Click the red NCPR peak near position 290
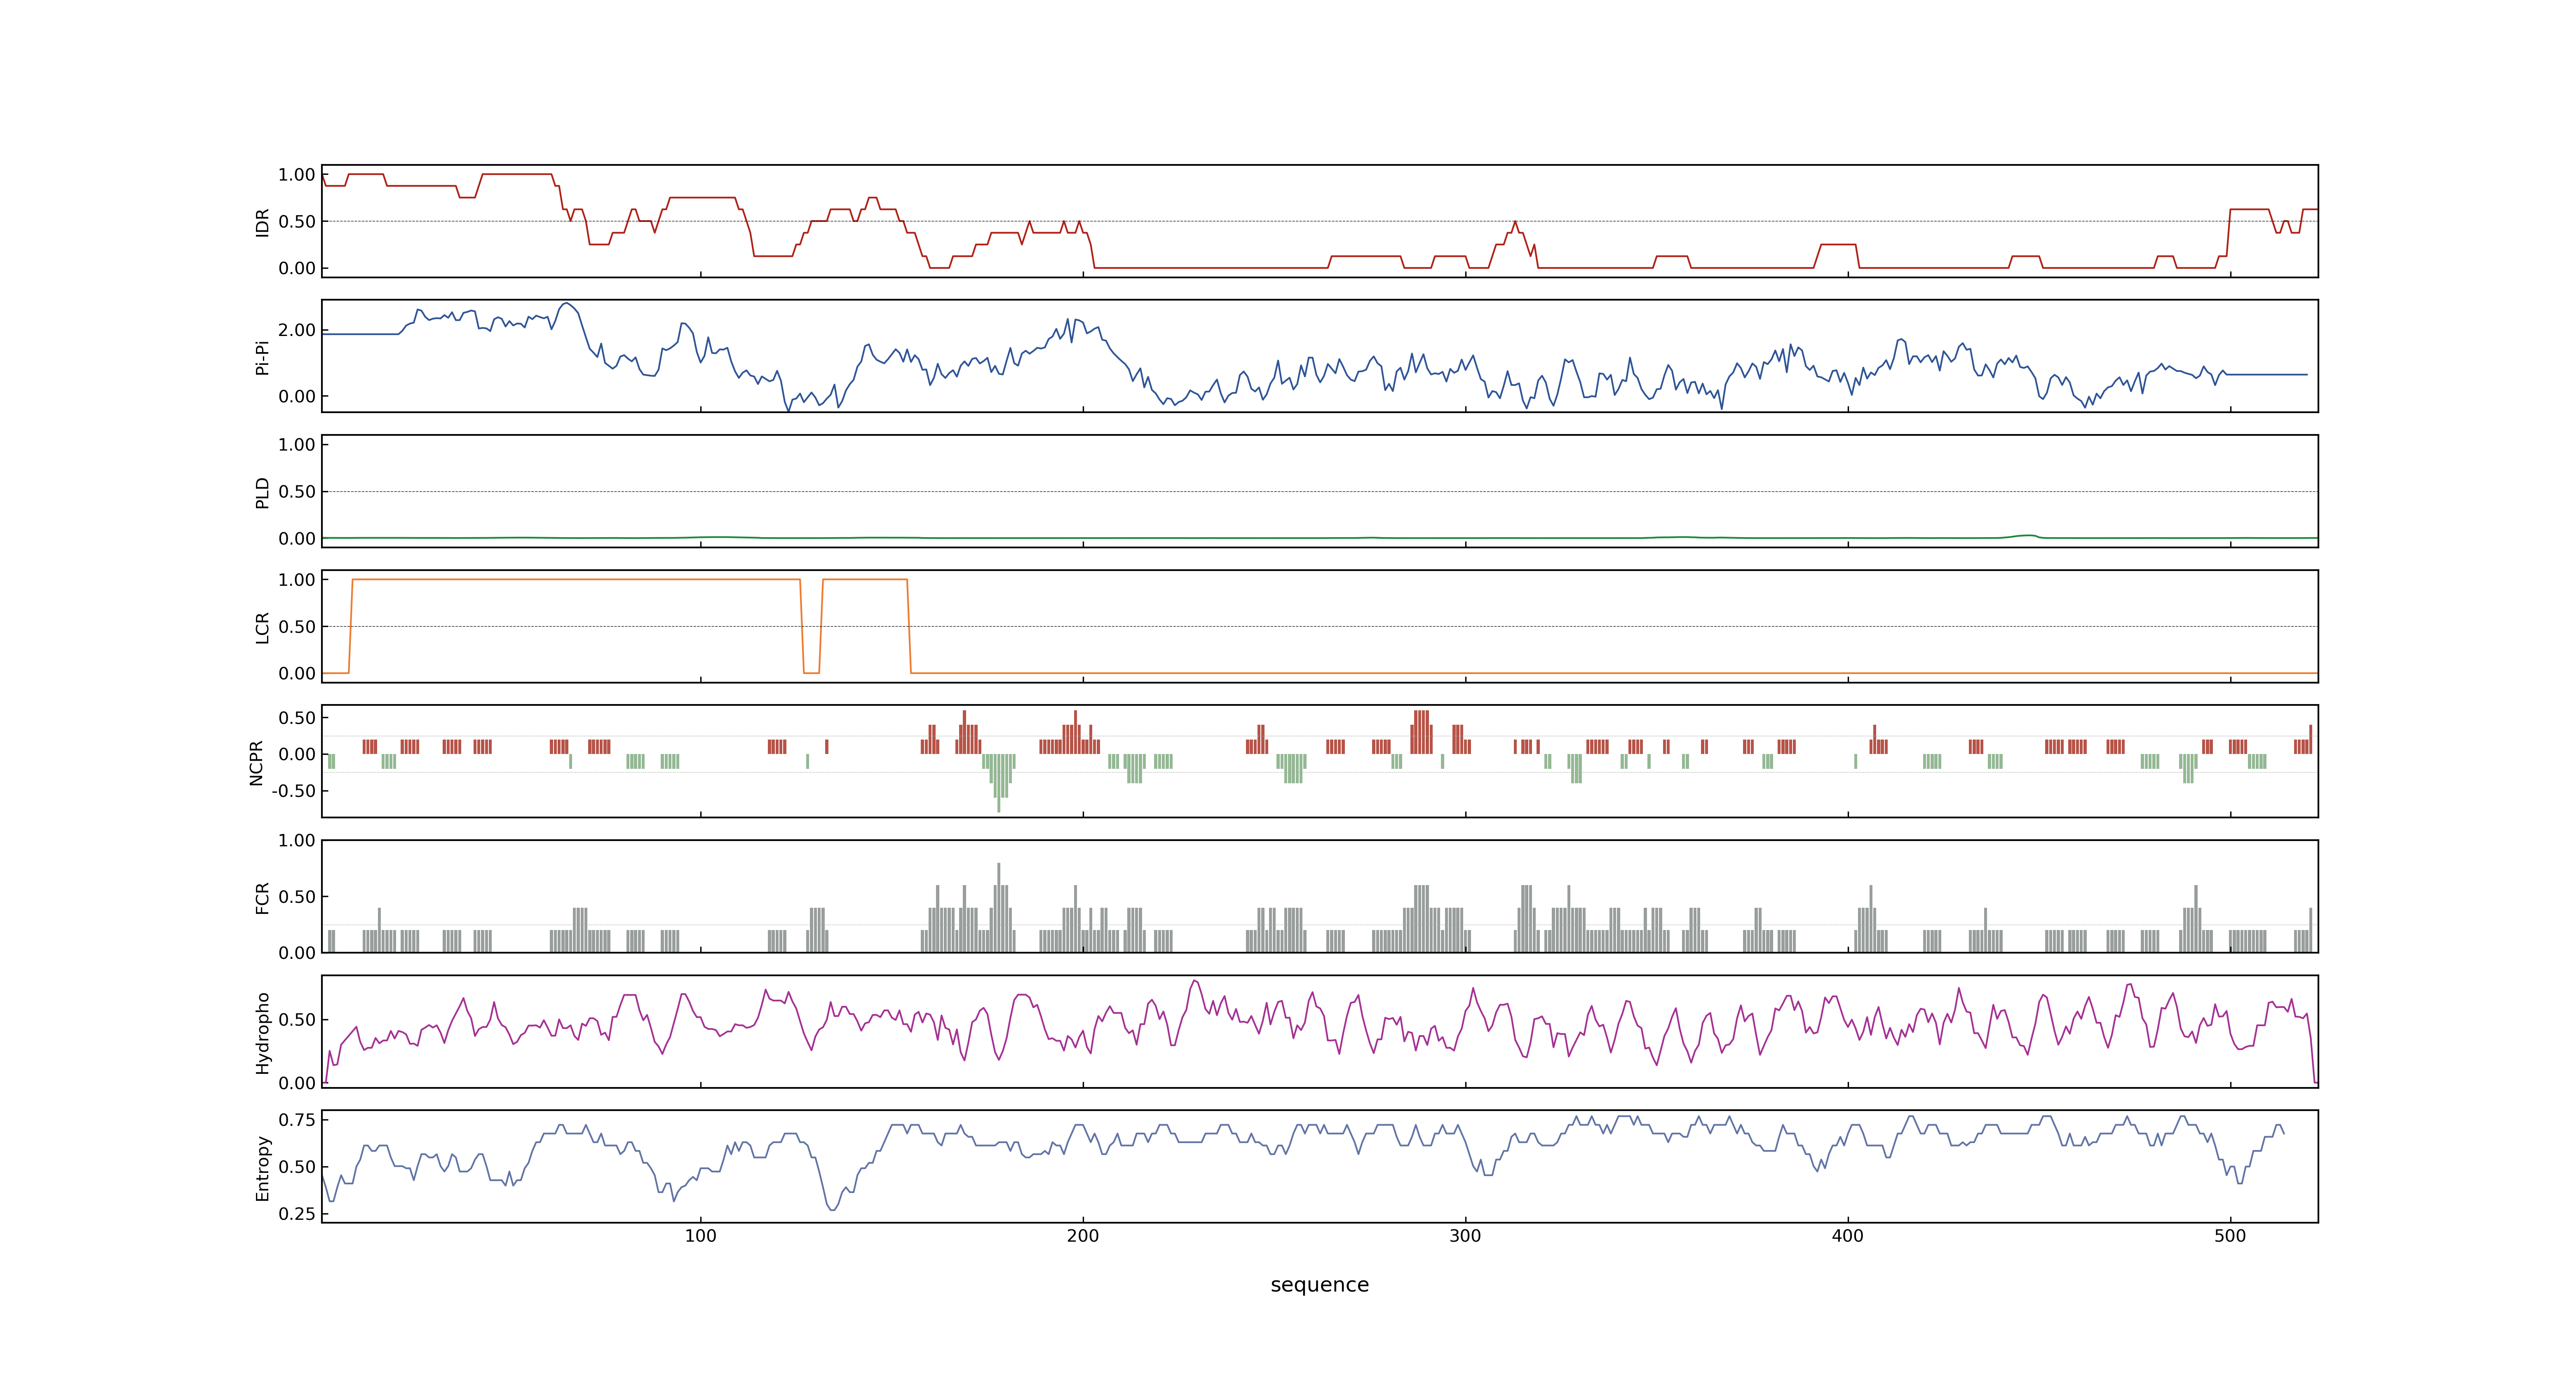Viewport: 2576px width, 1374px height. pos(1421,732)
